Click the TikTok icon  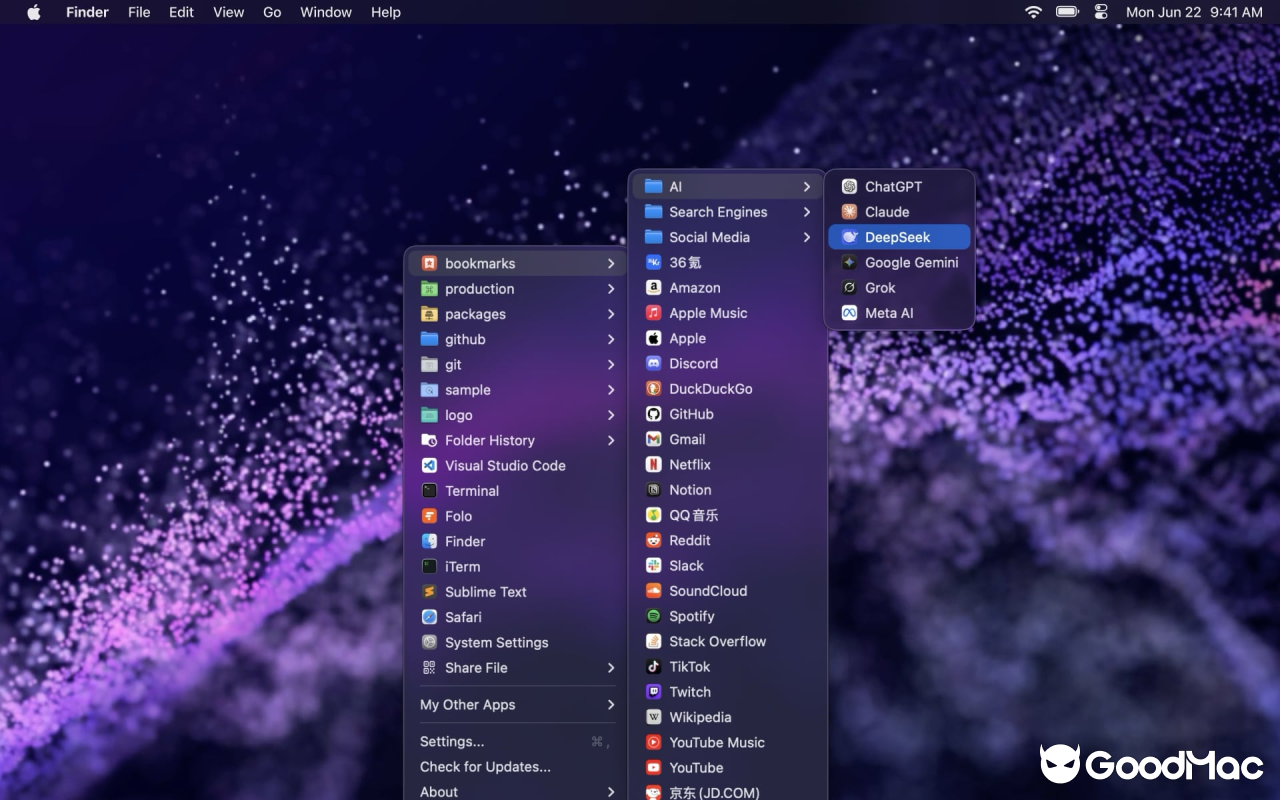pos(653,666)
